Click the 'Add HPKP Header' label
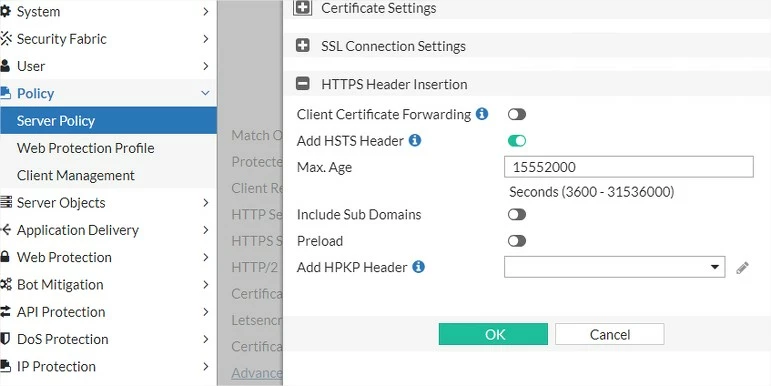Image resolution: width=771 pixels, height=386 pixels. pyautogui.click(x=352, y=267)
